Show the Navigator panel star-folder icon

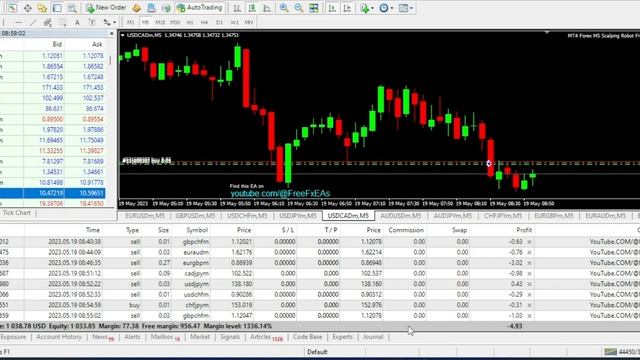pyautogui.click(x=42, y=8)
